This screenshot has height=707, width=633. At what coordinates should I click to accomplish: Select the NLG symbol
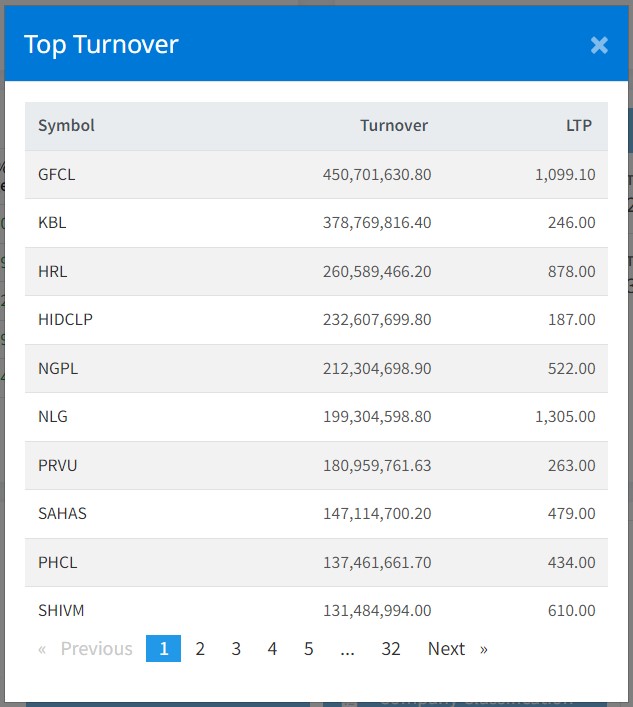coord(53,417)
